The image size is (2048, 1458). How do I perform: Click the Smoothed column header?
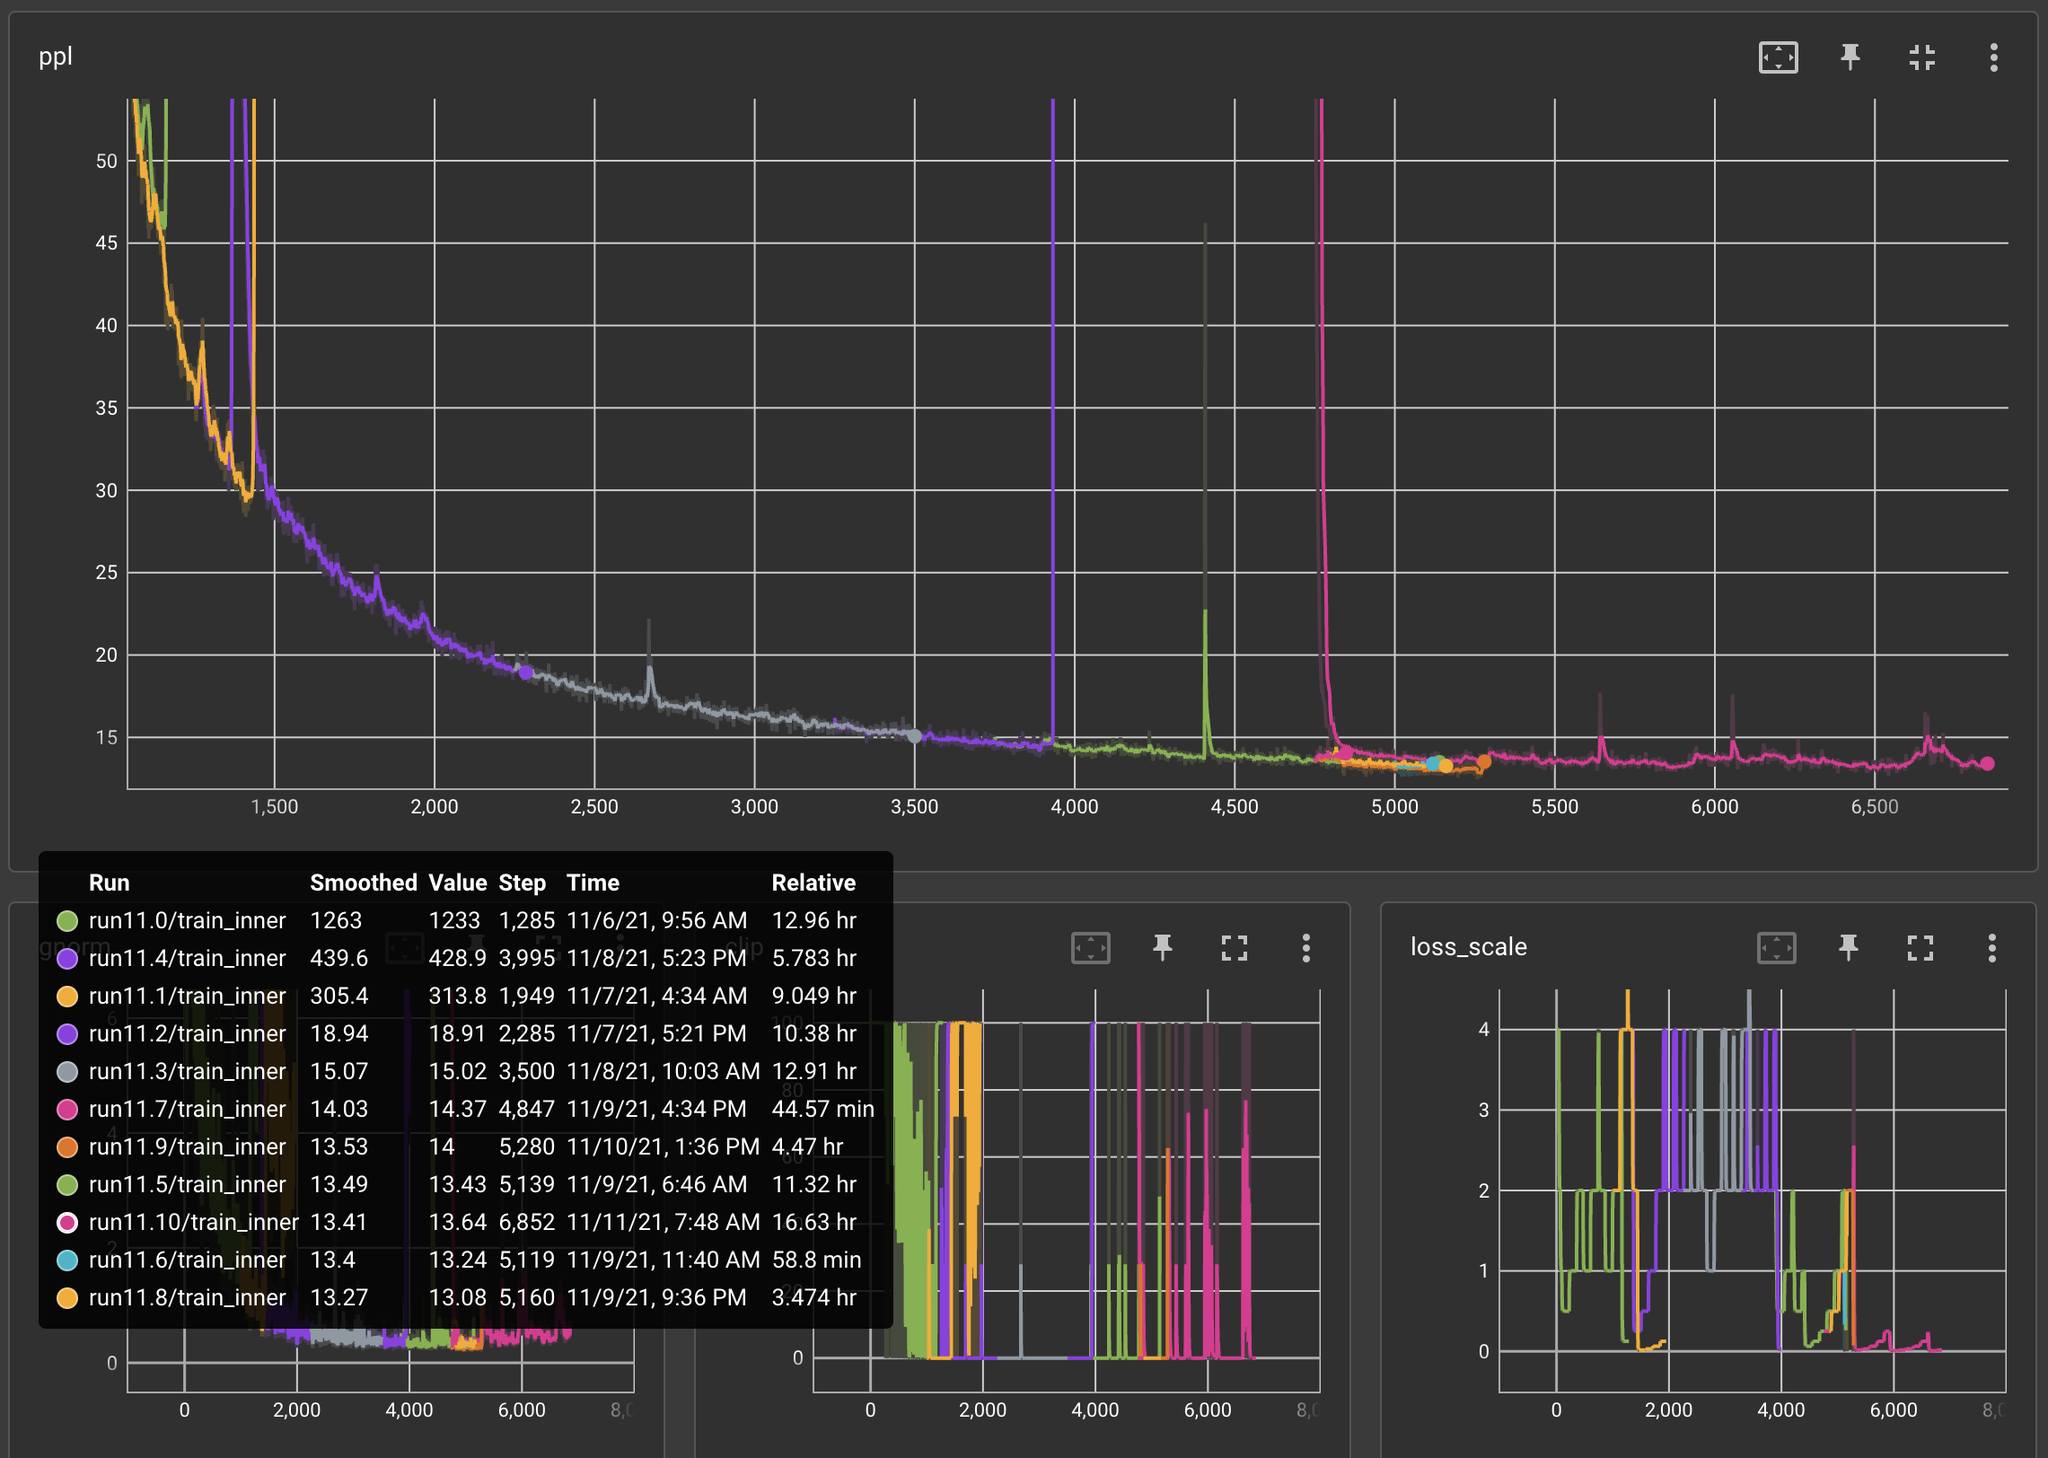pyautogui.click(x=363, y=882)
